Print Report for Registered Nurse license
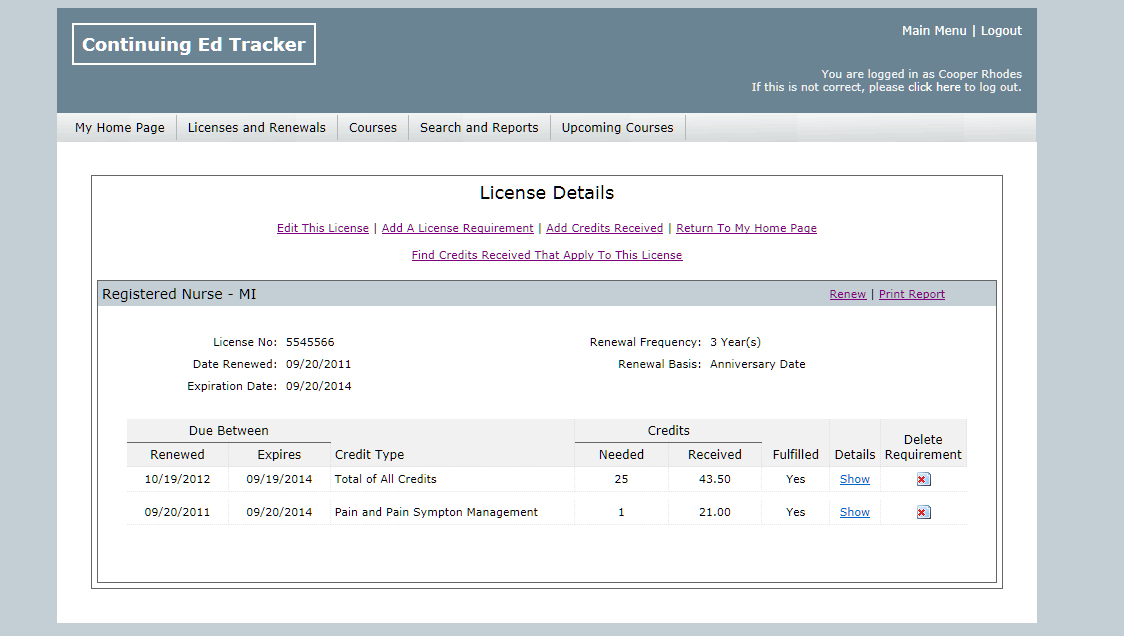 [x=911, y=294]
